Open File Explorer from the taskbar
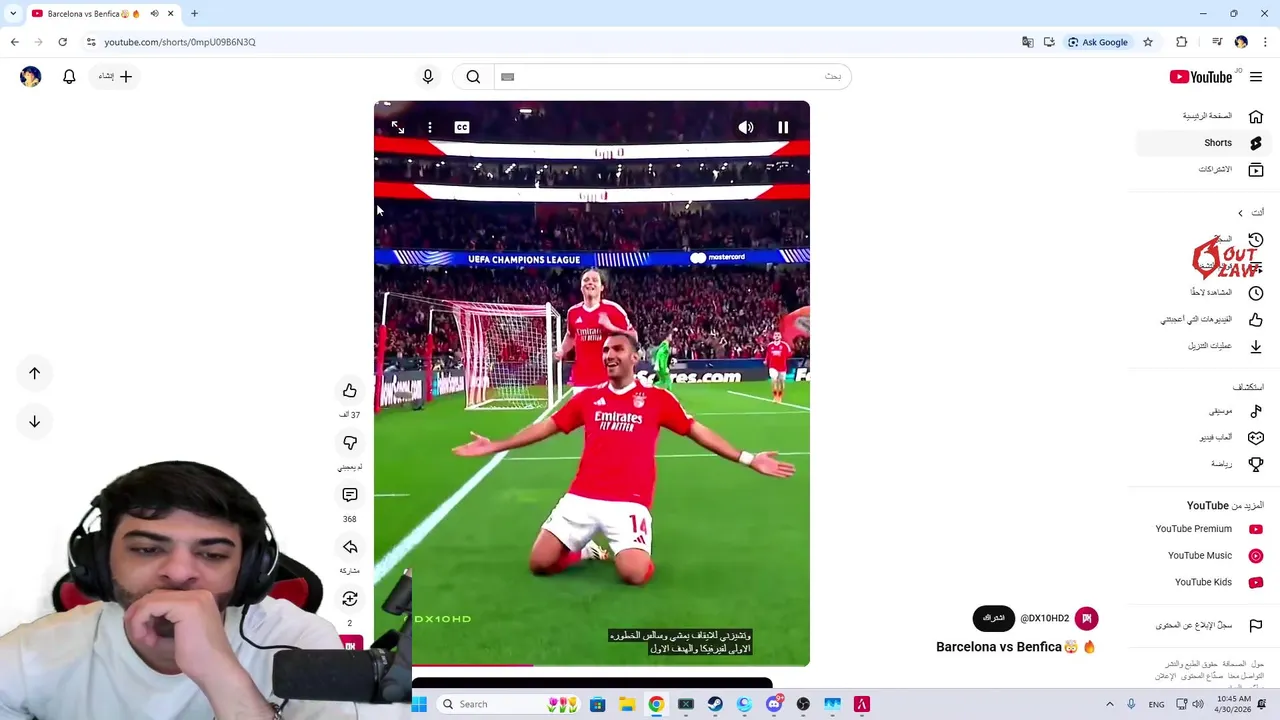1280x720 pixels. point(627,704)
